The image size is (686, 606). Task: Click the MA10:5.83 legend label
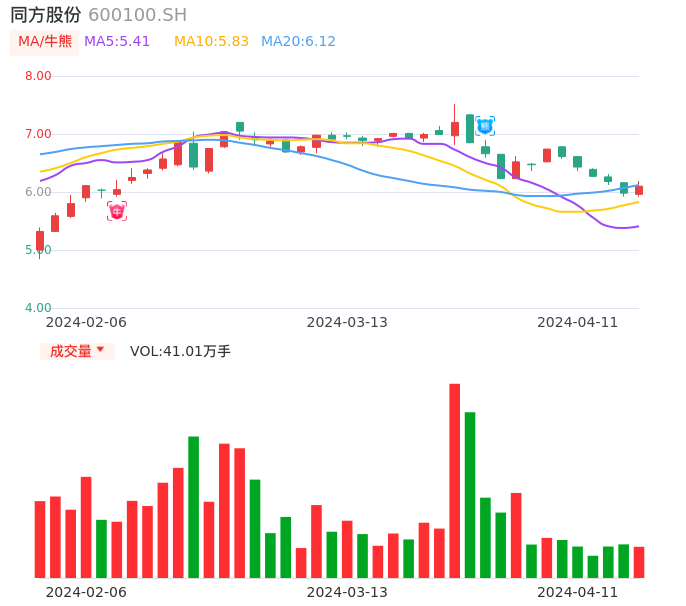[x=211, y=42]
